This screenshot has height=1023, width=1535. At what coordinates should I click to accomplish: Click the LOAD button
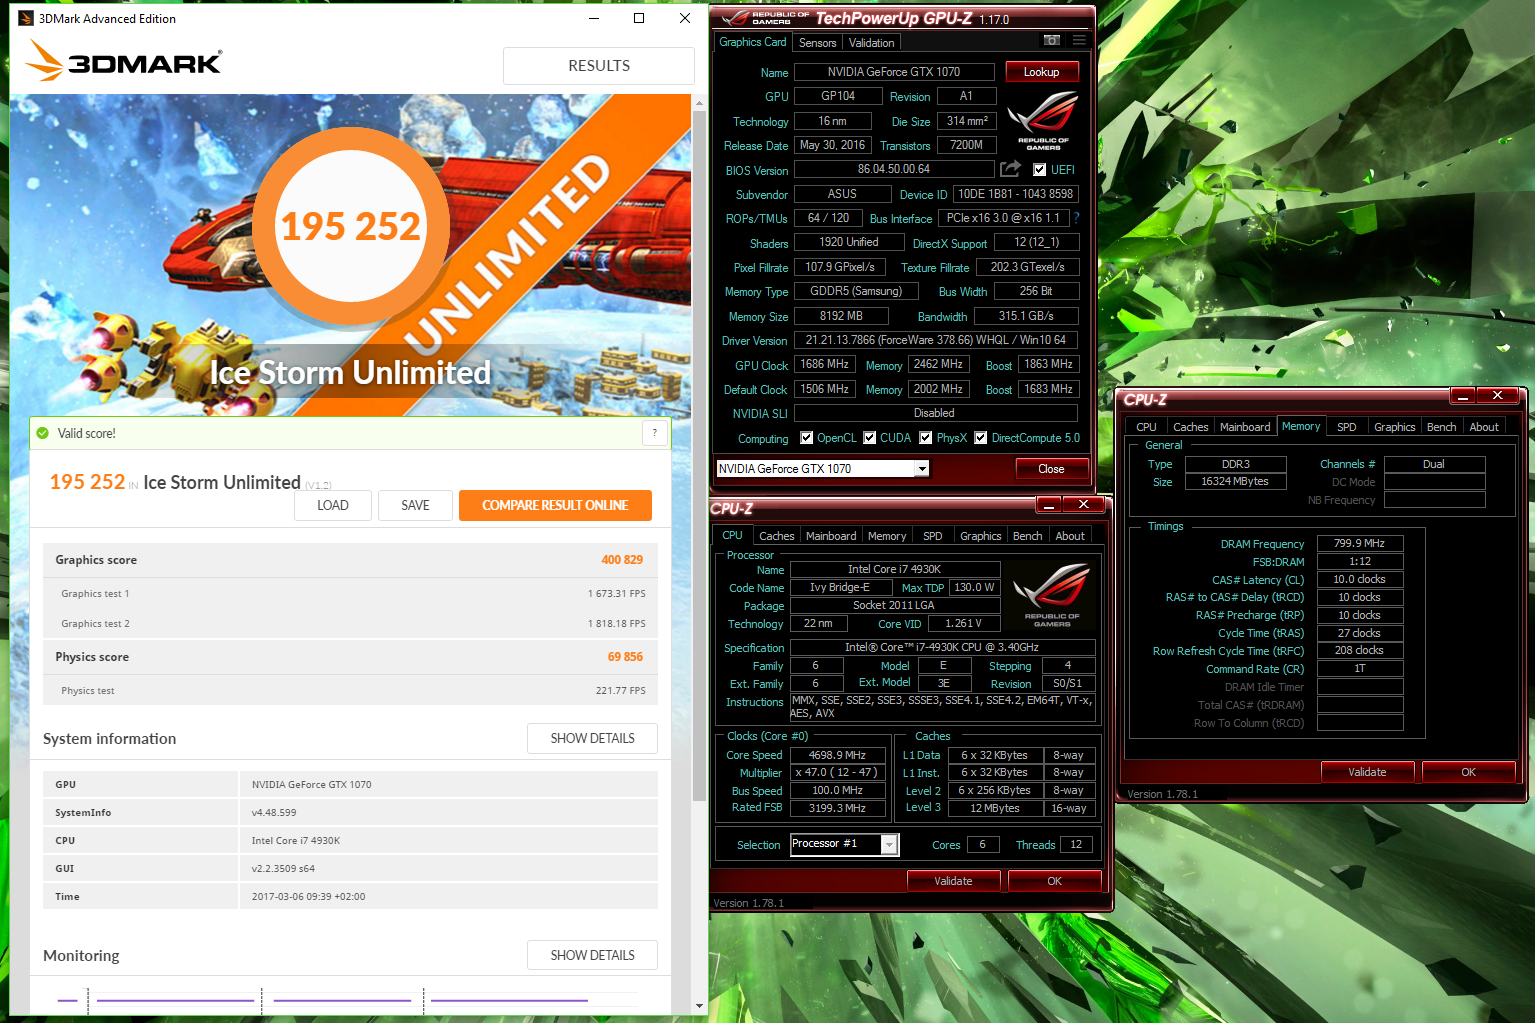(x=333, y=505)
